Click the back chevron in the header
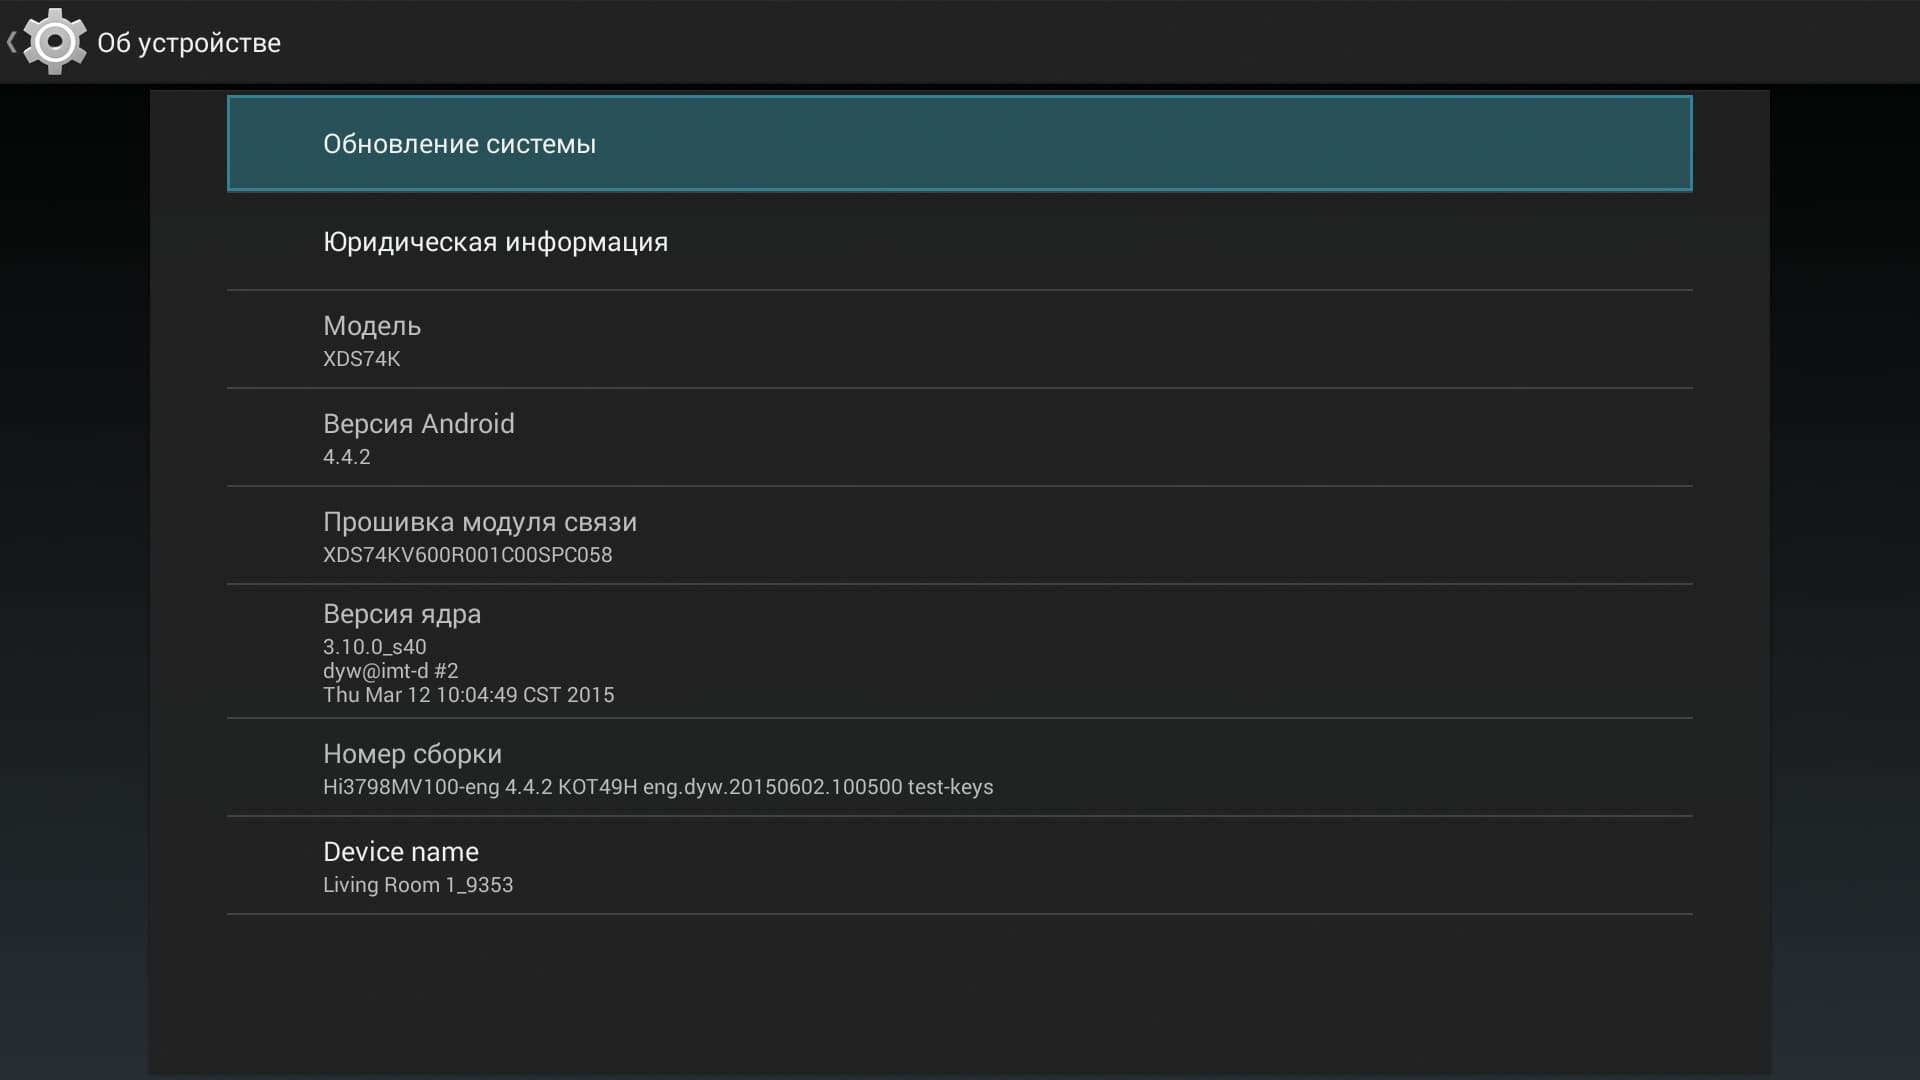 pos(11,42)
